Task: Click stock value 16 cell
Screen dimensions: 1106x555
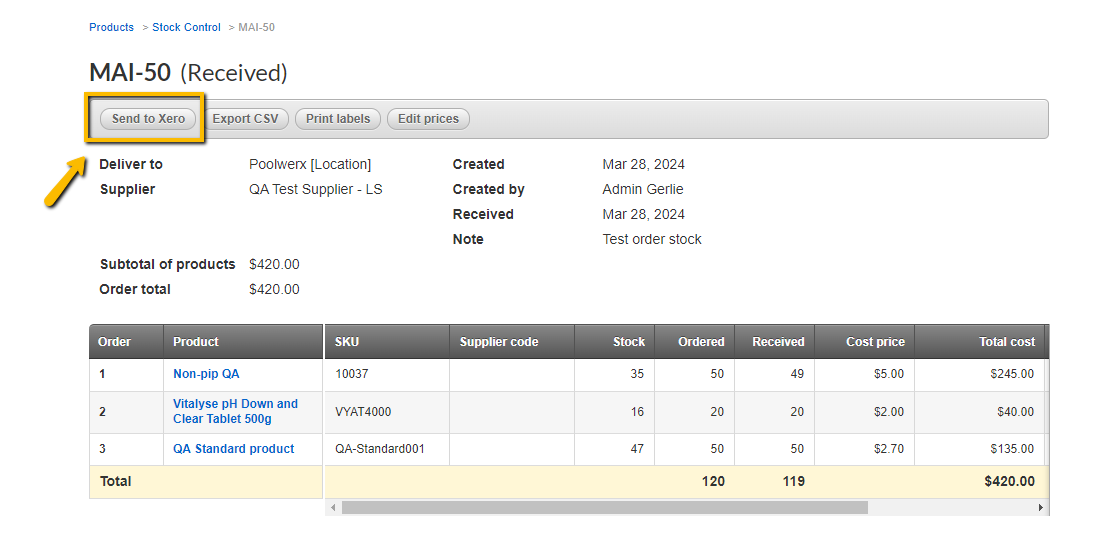Action: pos(614,412)
